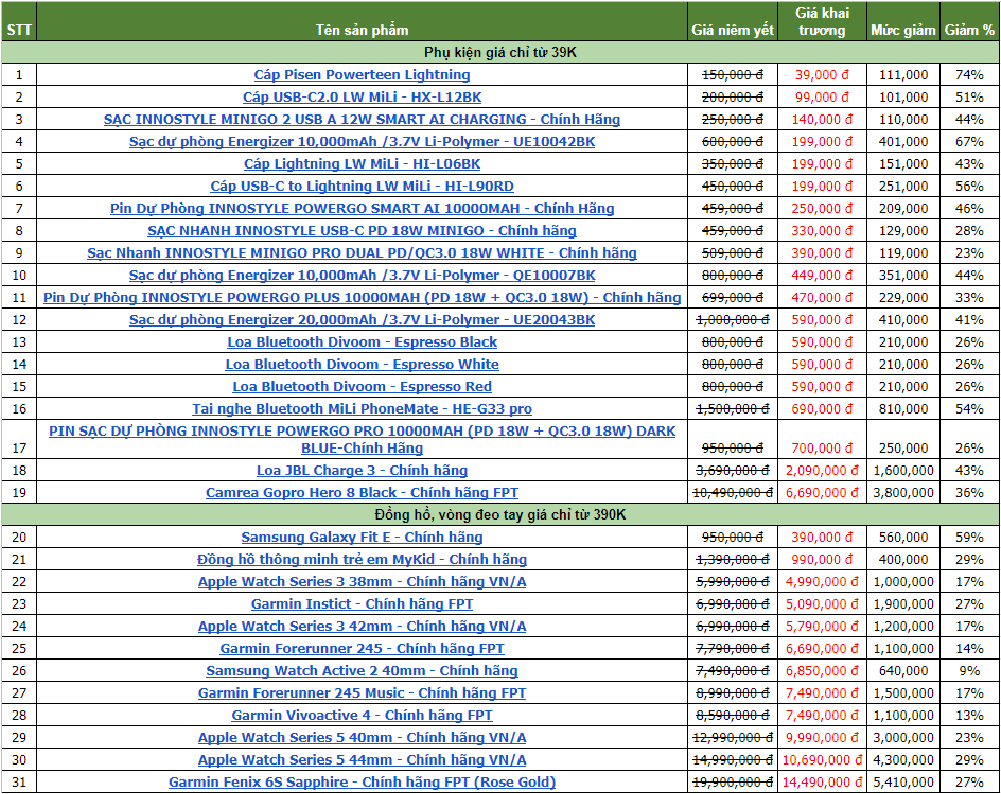The width and height of the screenshot is (1001, 794).
Task: Select the 12,990,000 đ listed price cell
Action: [732, 738]
